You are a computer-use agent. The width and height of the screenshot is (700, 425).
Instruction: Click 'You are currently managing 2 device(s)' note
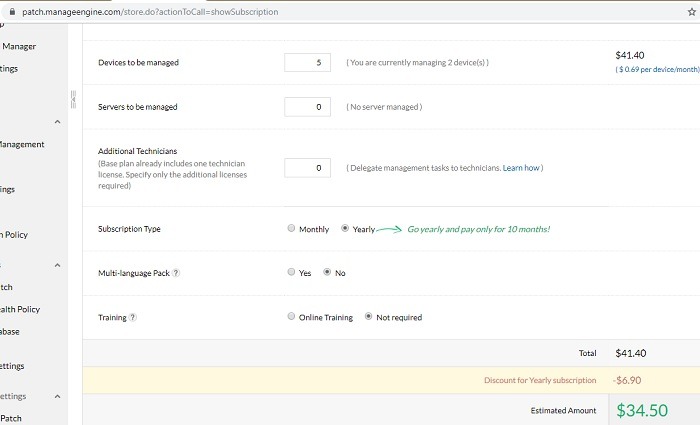click(417, 62)
